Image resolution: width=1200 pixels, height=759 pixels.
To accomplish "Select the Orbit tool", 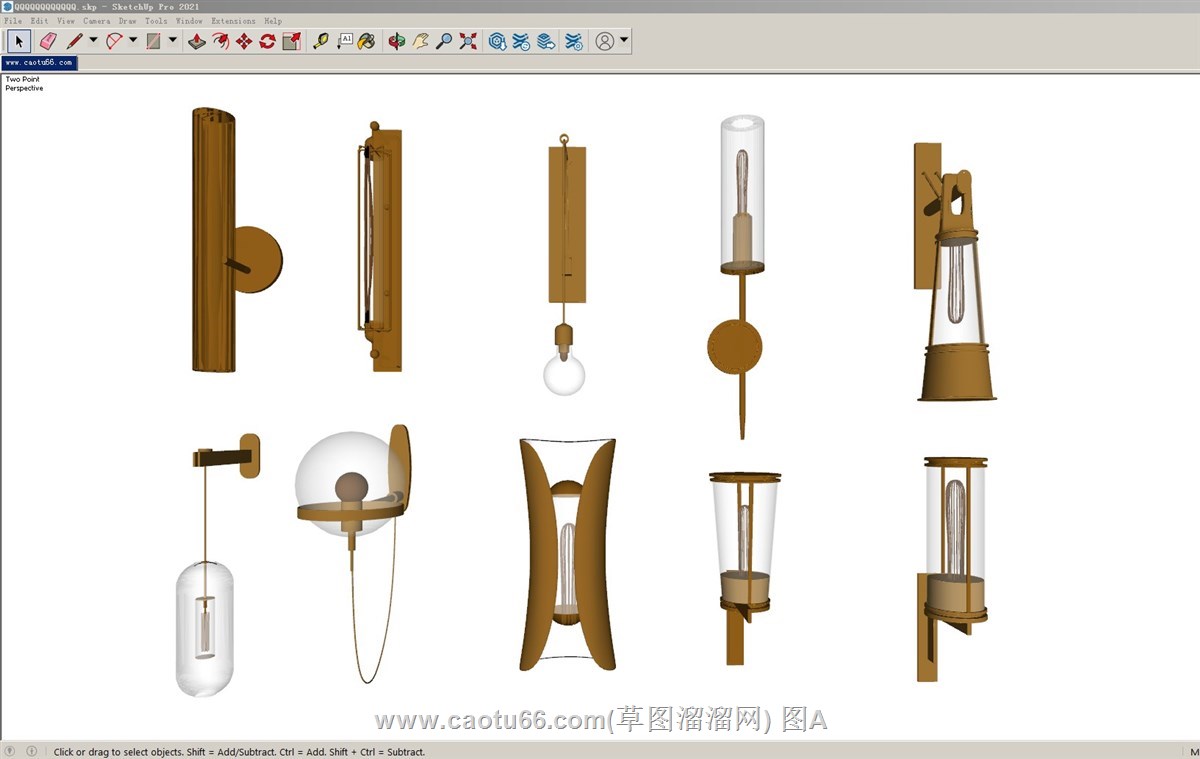I will click(x=397, y=41).
